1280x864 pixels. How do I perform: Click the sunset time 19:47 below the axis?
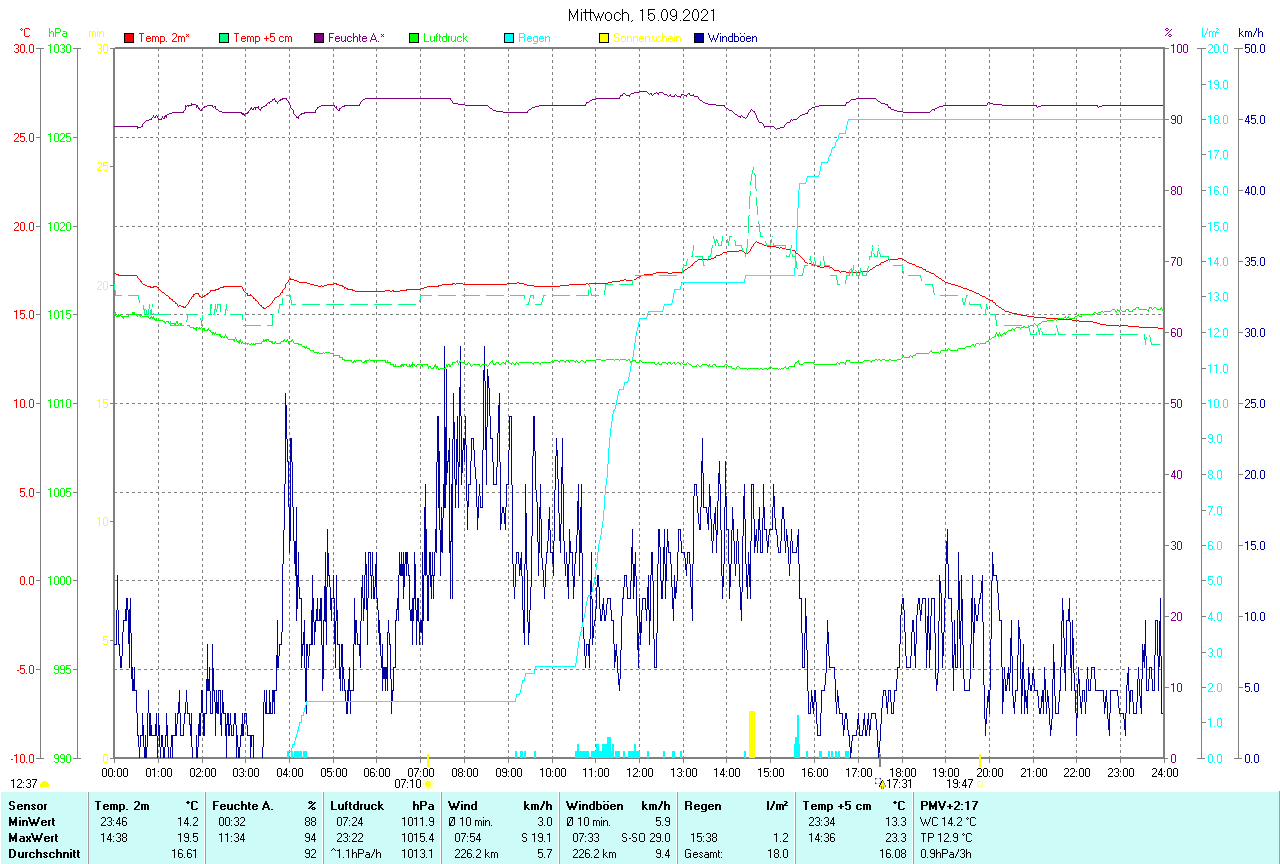click(960, 784)
